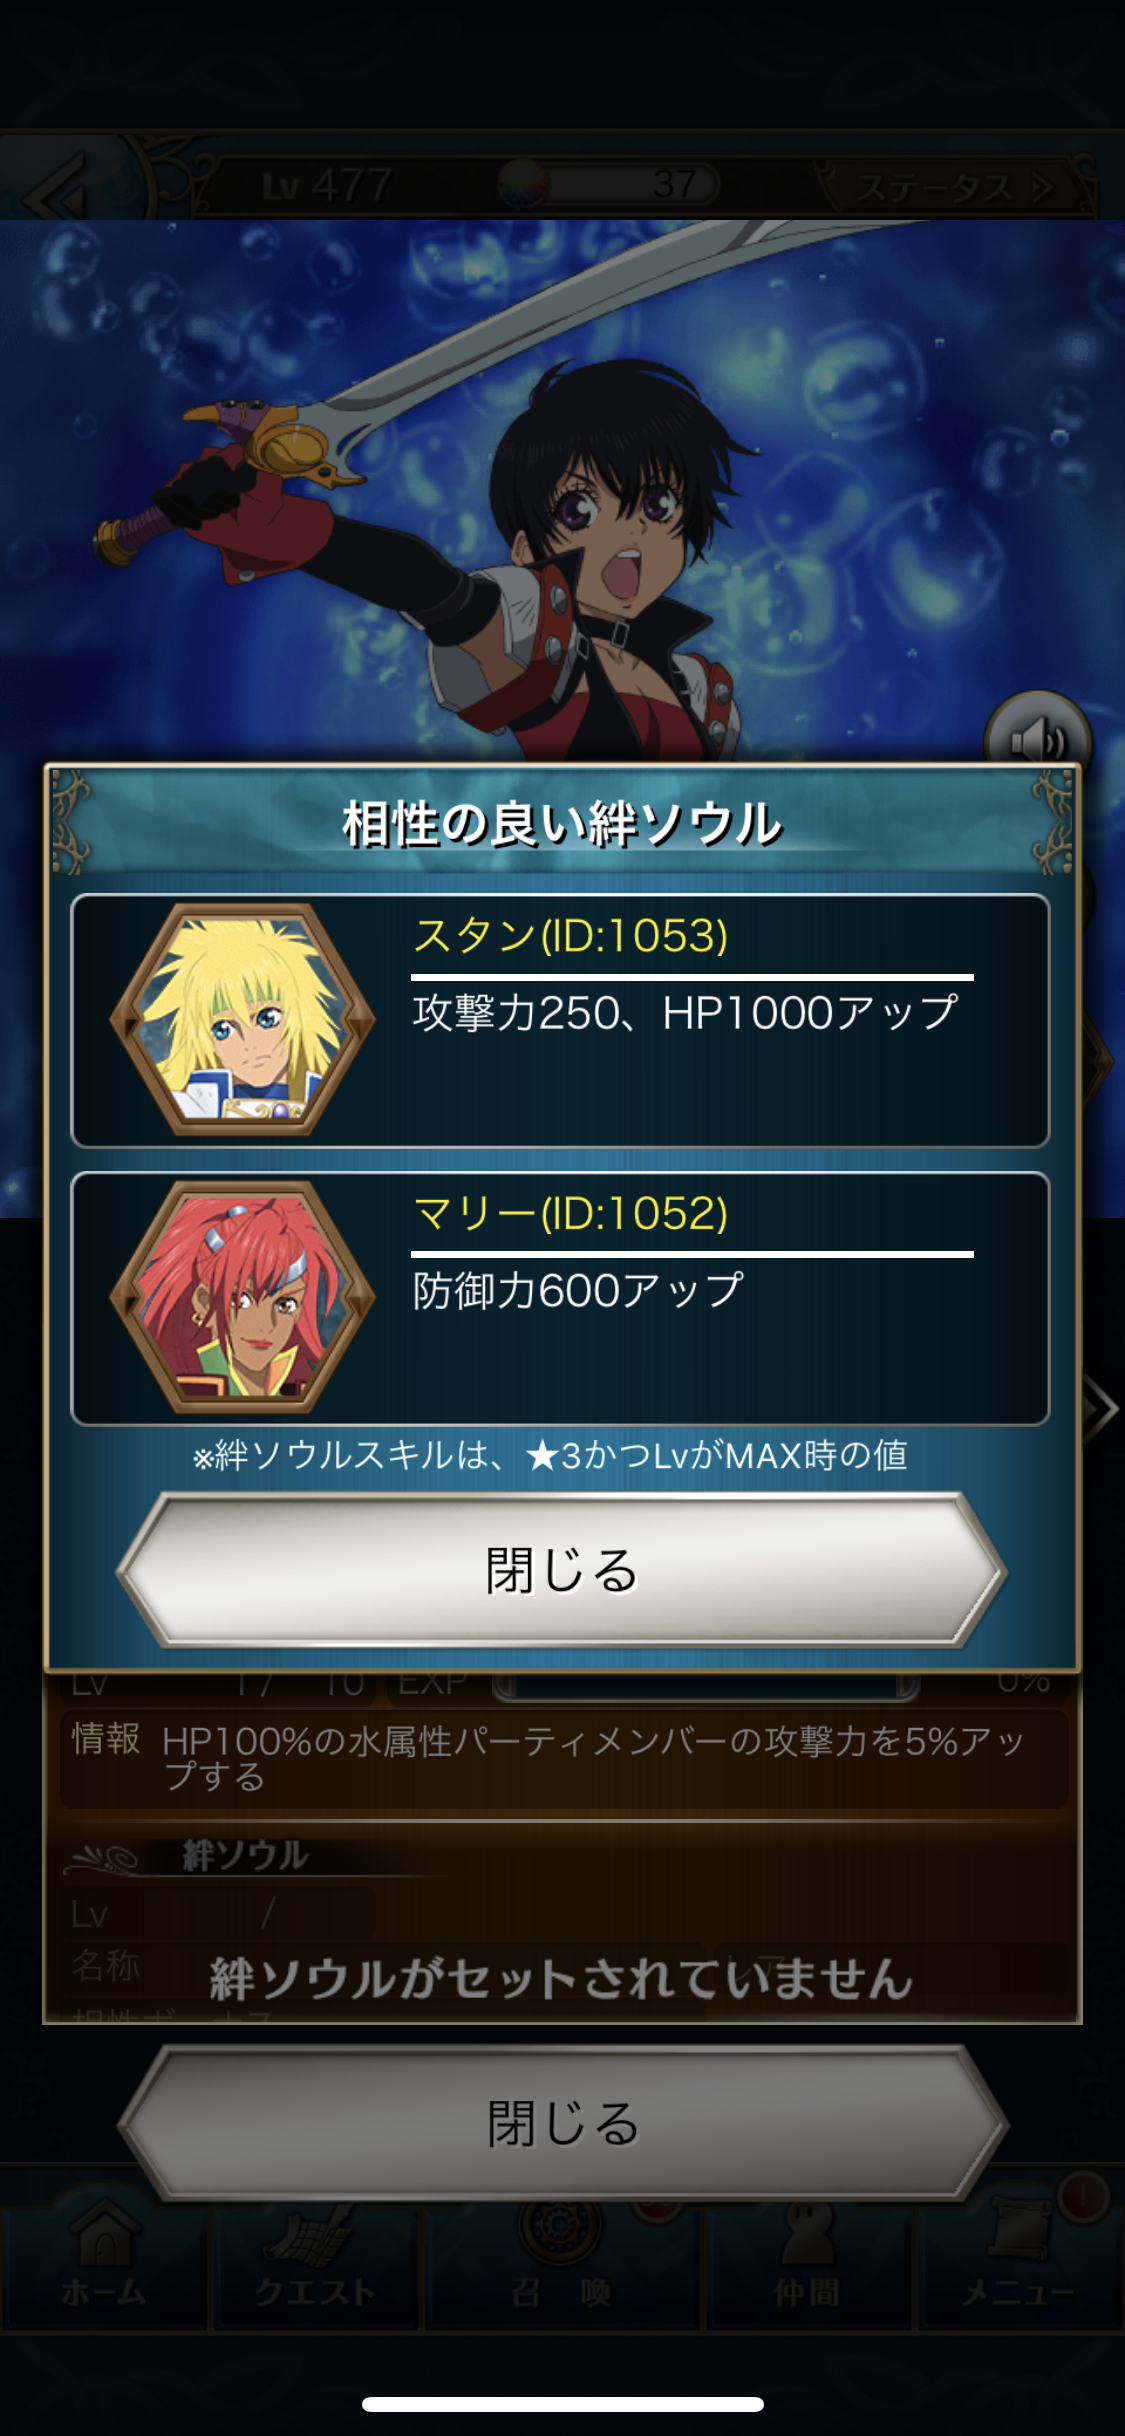The image size is (1125, 2436).
Task: Click right chevron arrow beside dialog
Action: coord(1100,1408)
